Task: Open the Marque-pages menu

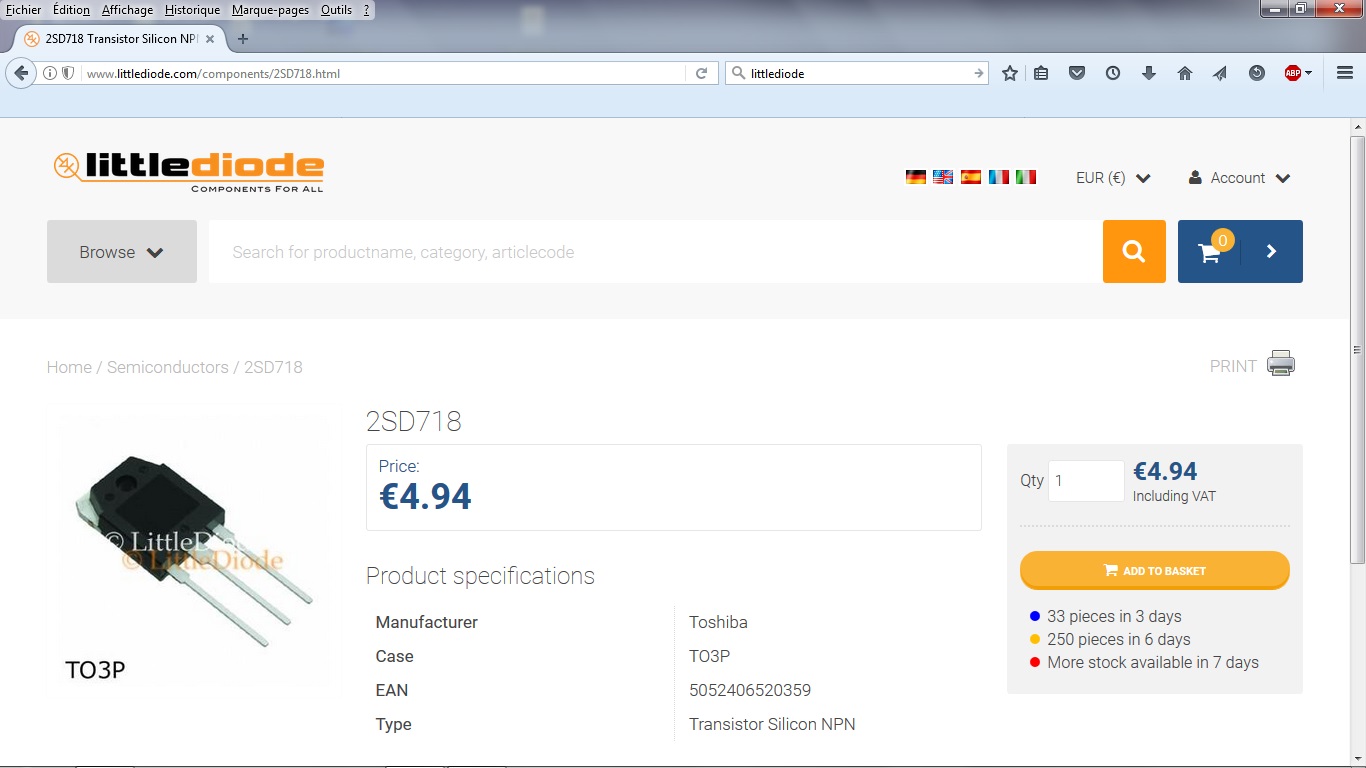Action: (x=270, y=10)
